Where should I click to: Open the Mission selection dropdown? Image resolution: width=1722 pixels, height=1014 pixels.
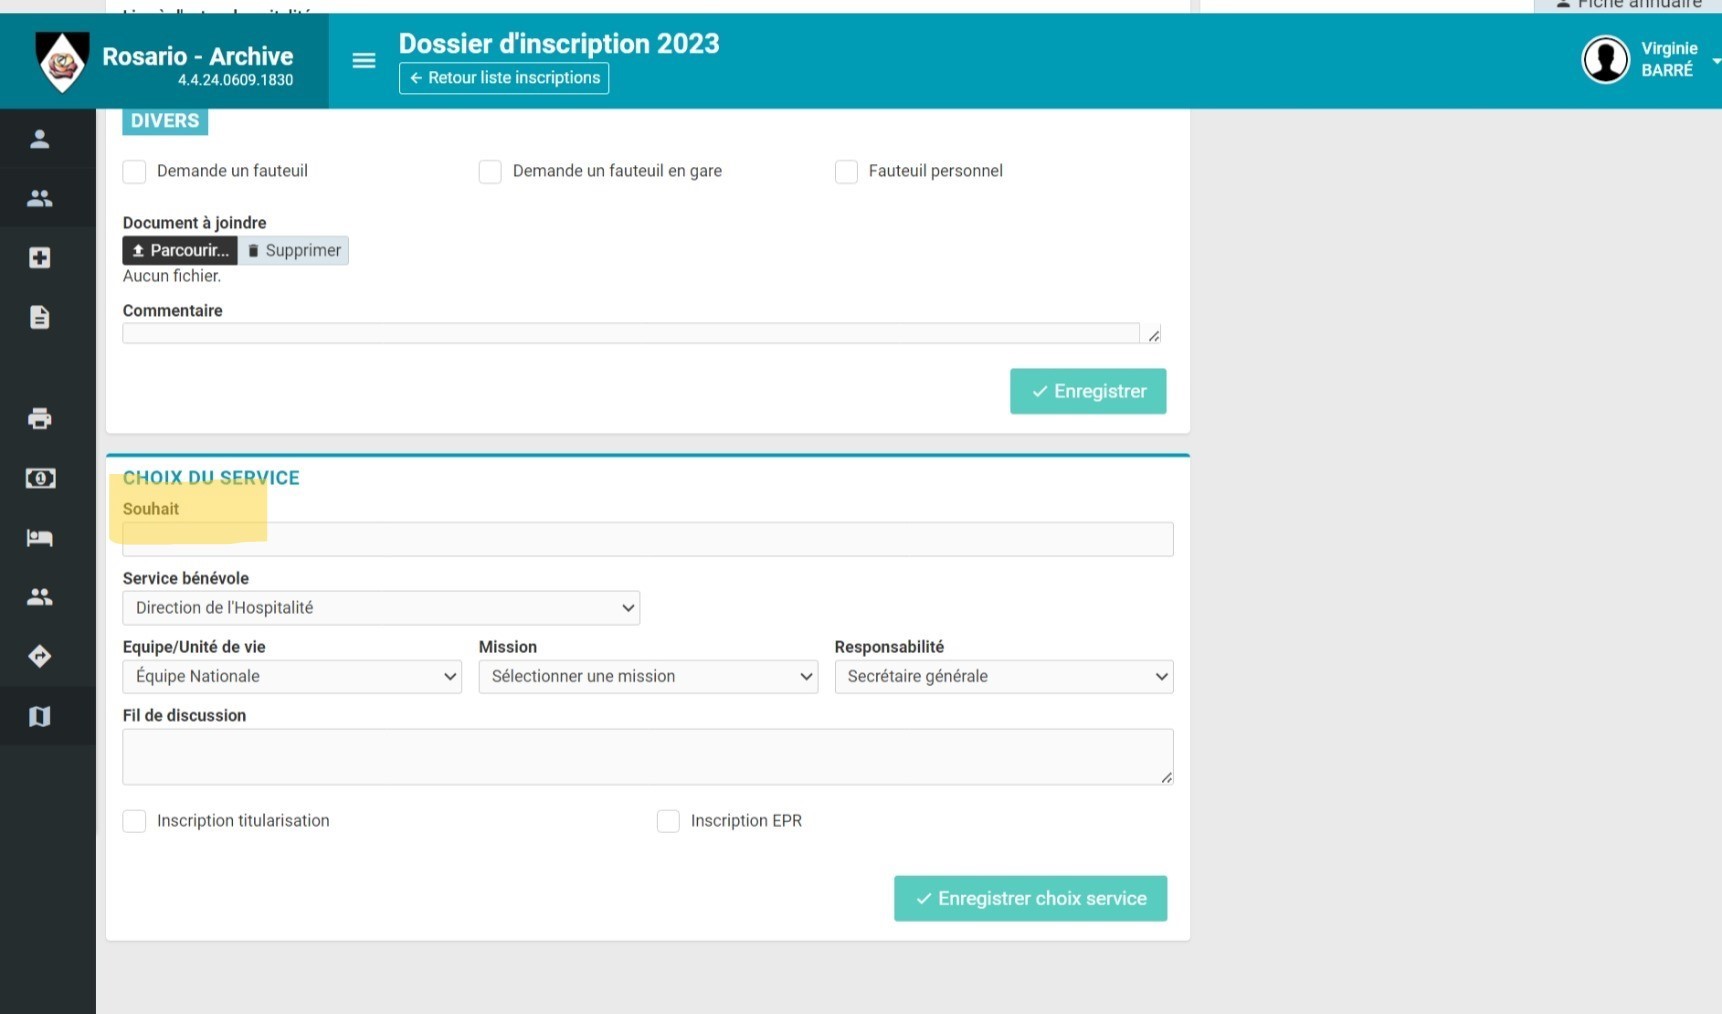coord(648,677)
